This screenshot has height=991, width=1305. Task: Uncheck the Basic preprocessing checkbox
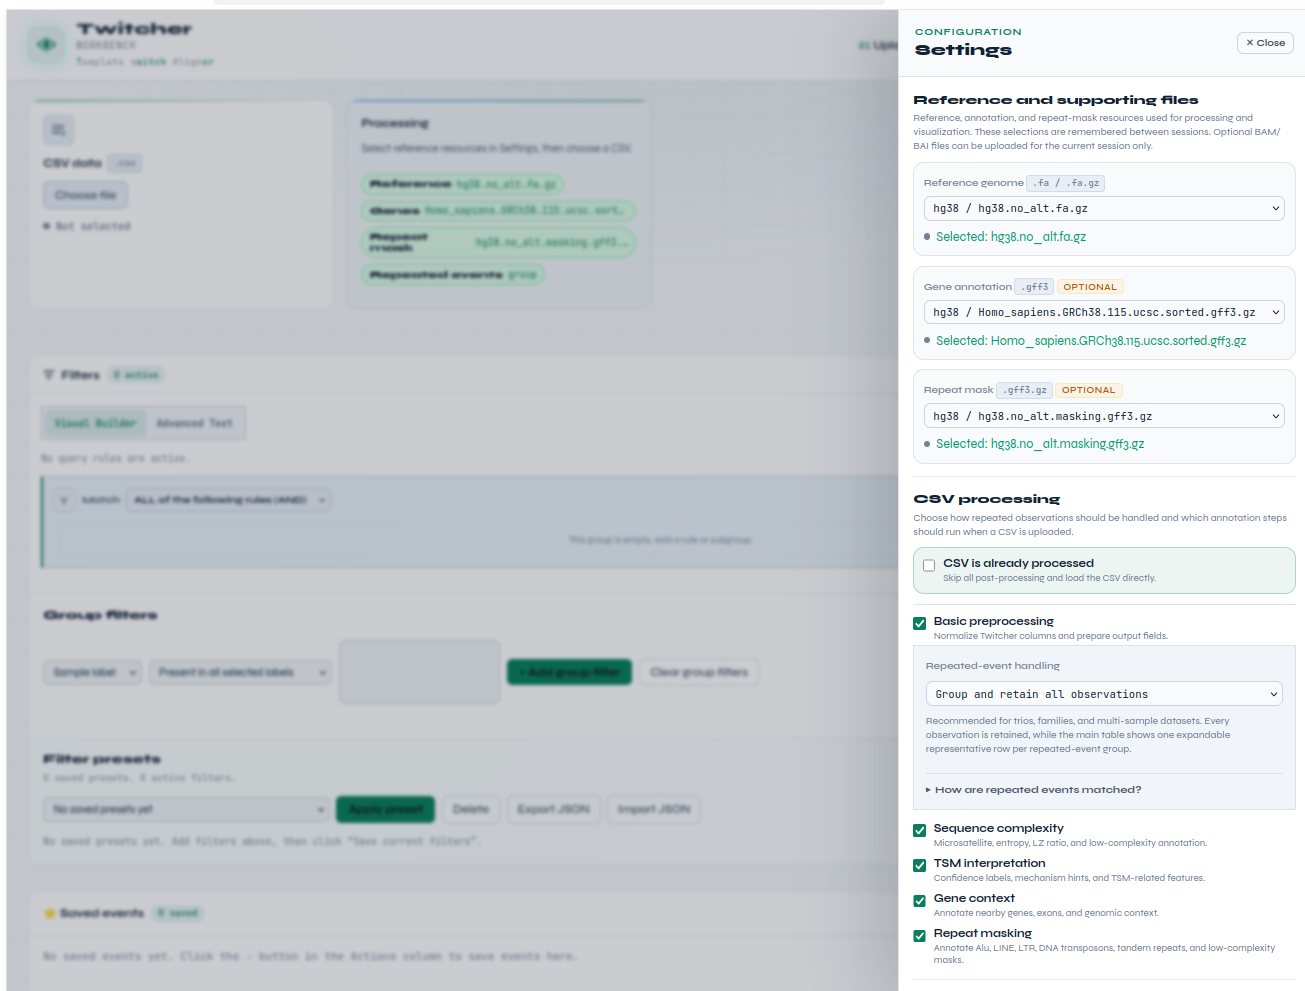[919, 623]
